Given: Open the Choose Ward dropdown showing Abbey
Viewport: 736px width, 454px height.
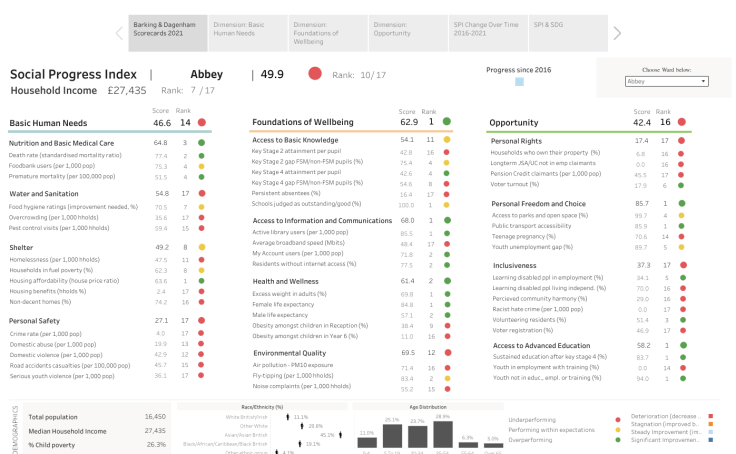Looking at the screenshot, I should pos(666,81).
